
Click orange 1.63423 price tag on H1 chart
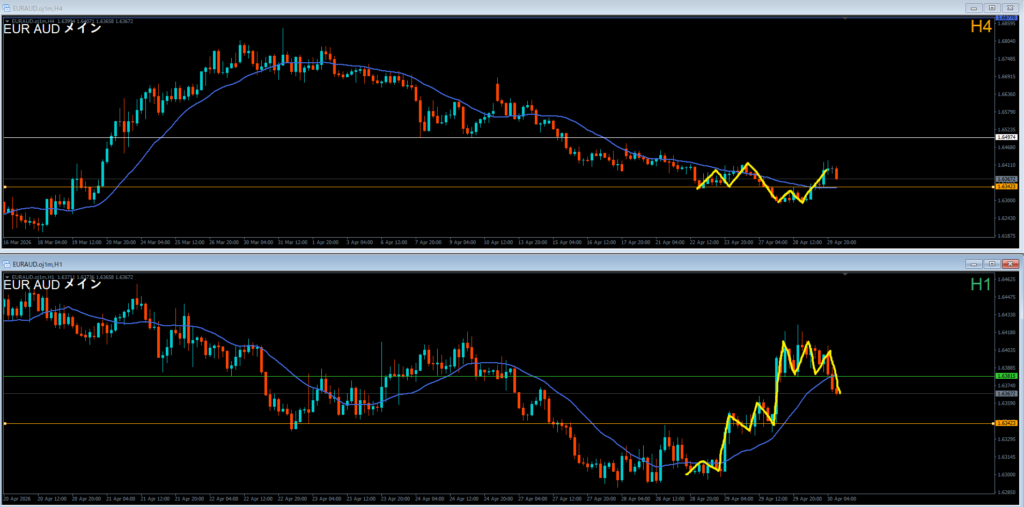point(1007,424)
